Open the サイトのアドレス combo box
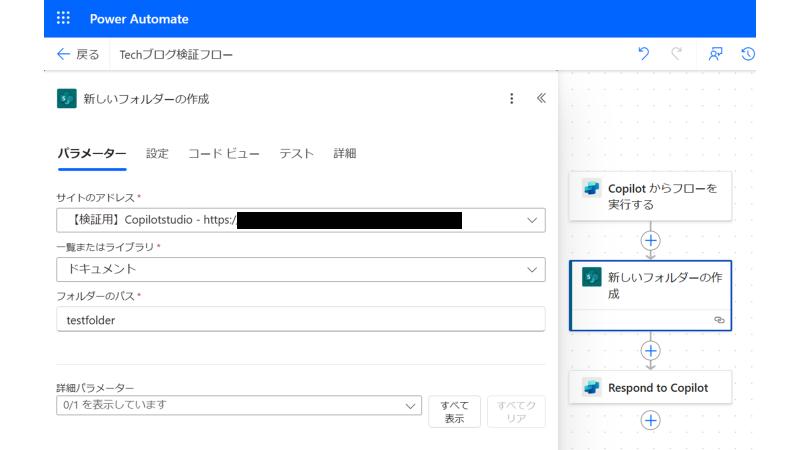 [301, 220]
